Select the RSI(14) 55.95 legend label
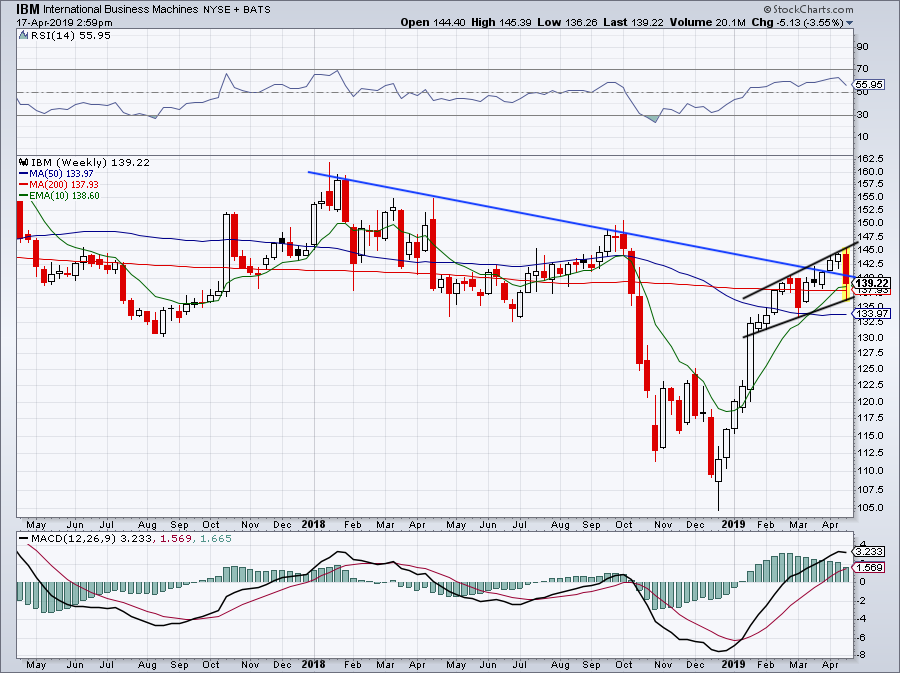Screen dimensions: 900x673 [x=71, y=36]
